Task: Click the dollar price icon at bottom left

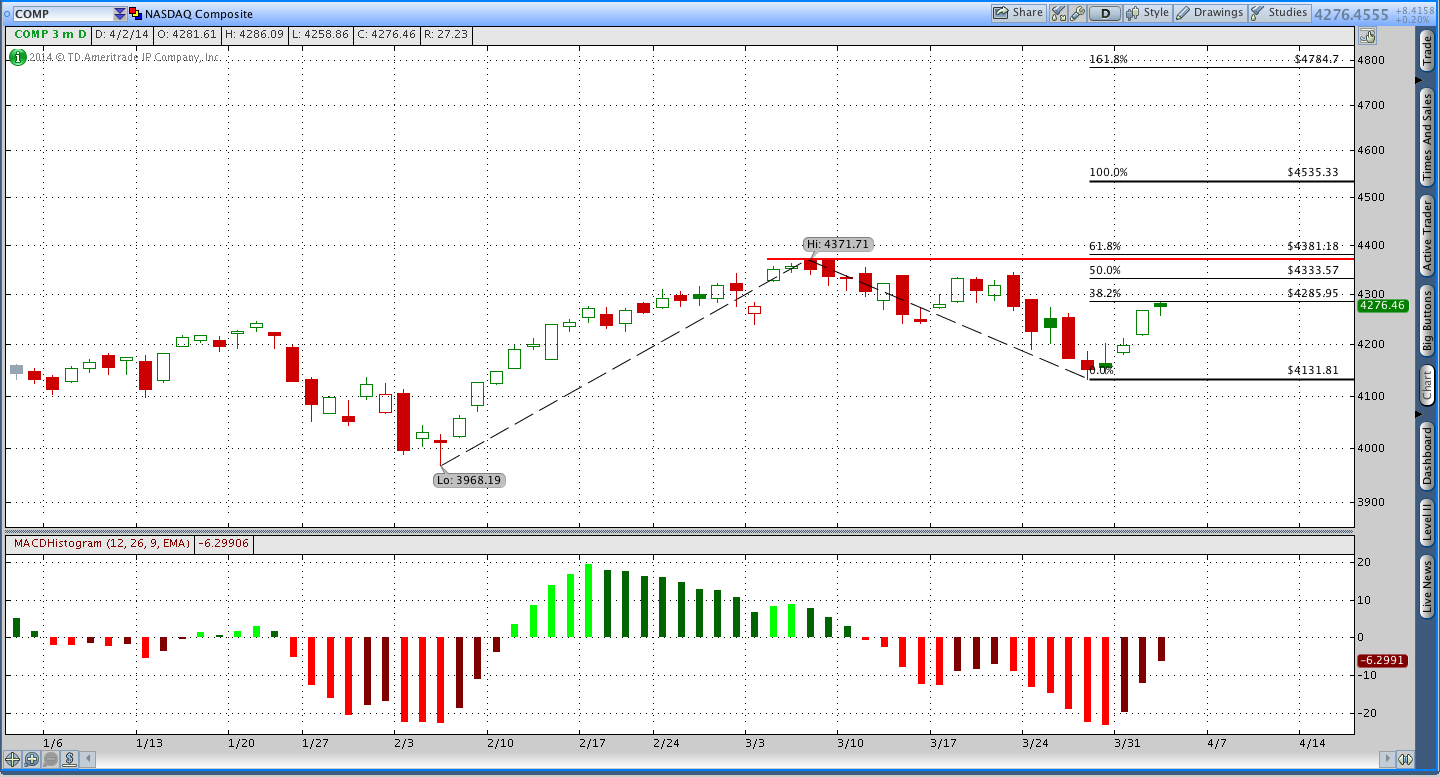Action: click(x=70, y=759)
